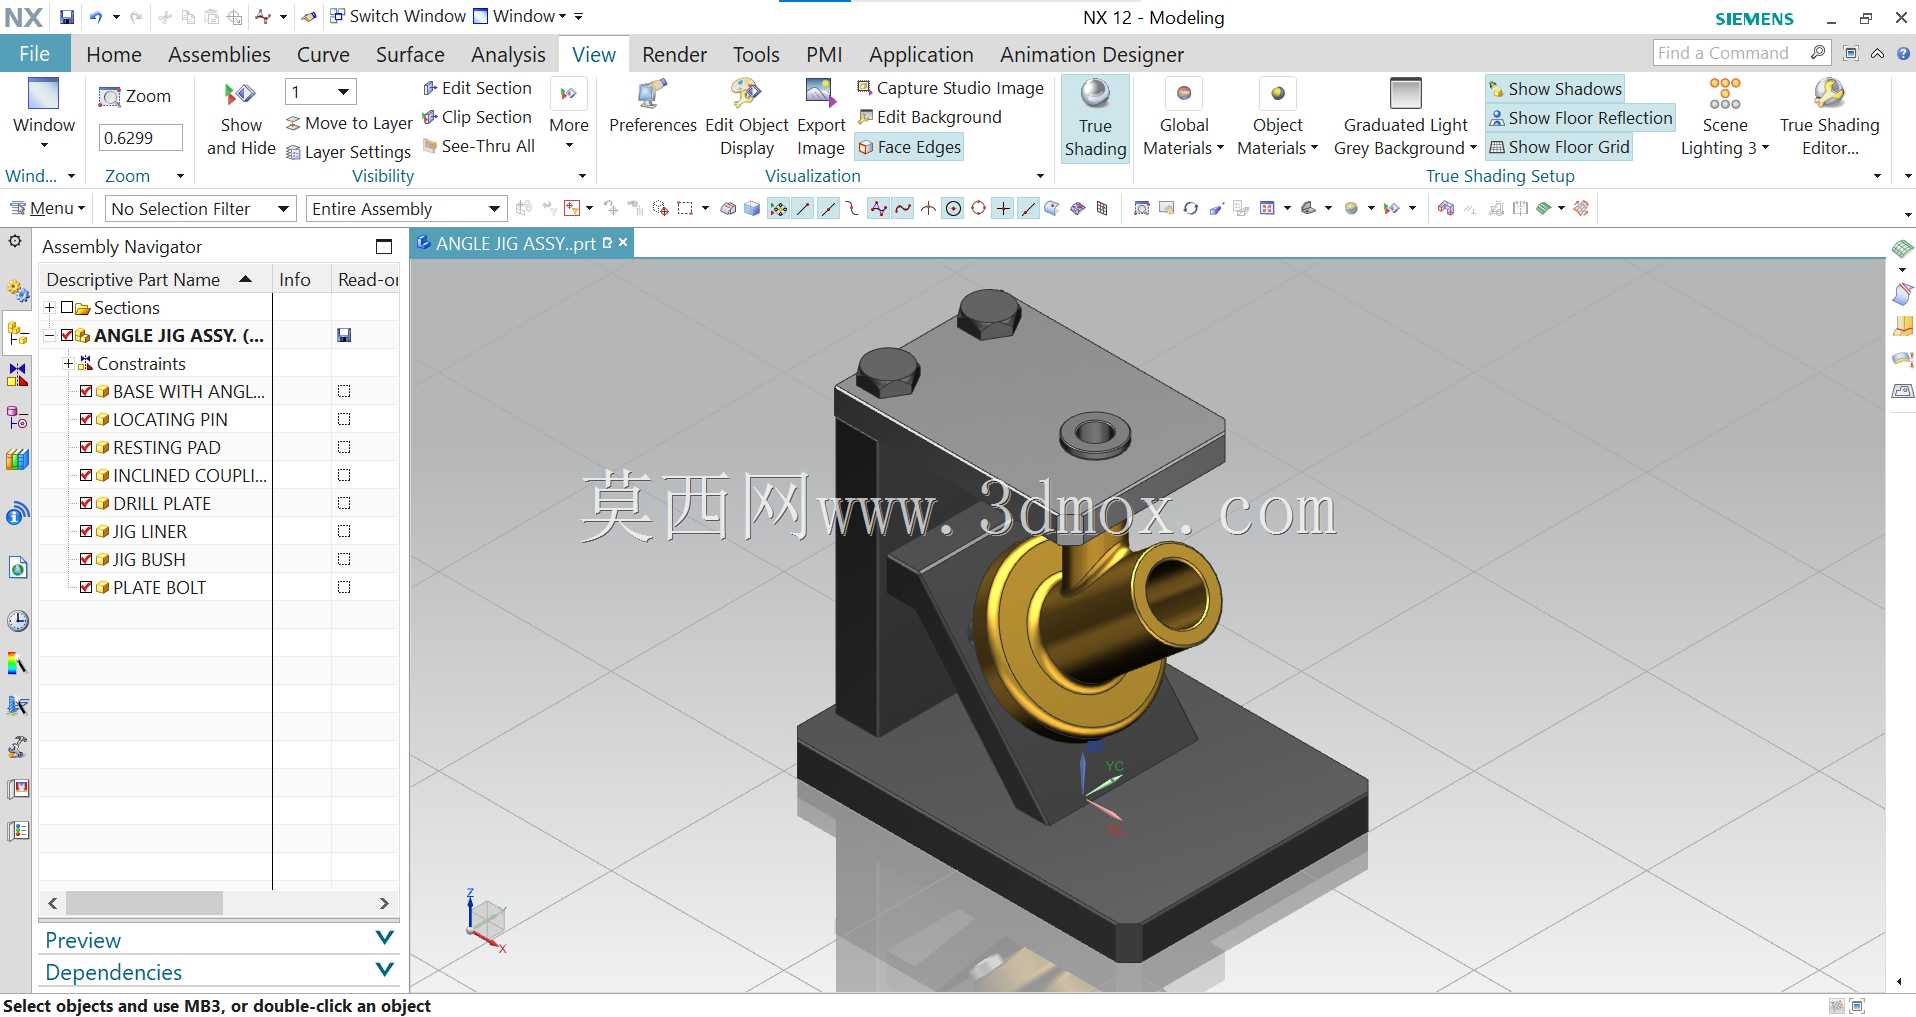Toggle True Shading mode
Image resolution: width=1916 pixels, height=1017 pixels.
[x=1095, y=118]
